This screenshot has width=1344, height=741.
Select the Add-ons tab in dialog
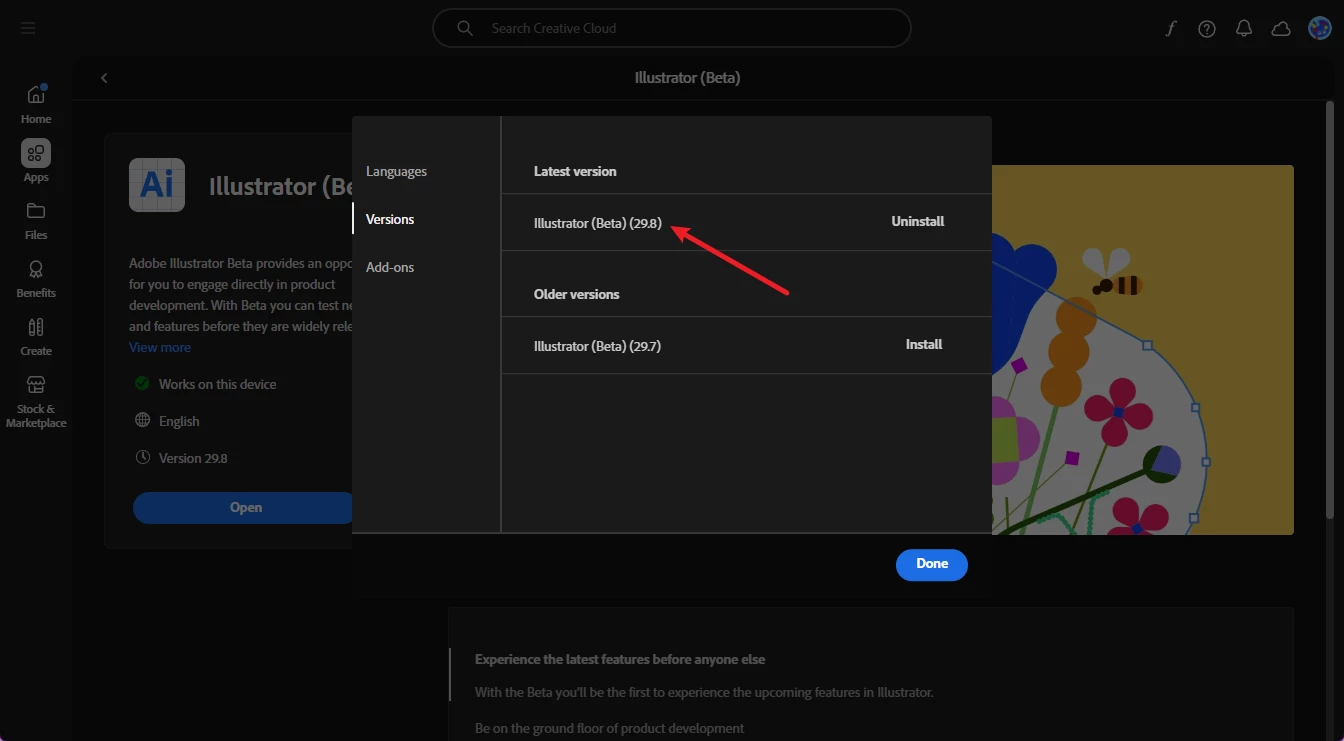390,267
